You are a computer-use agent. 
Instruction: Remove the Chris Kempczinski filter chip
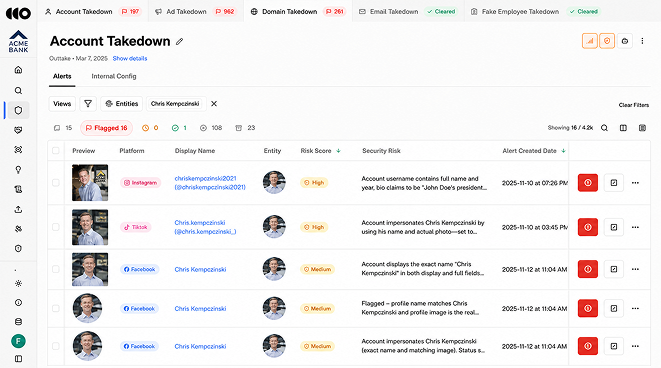(214, 104)
